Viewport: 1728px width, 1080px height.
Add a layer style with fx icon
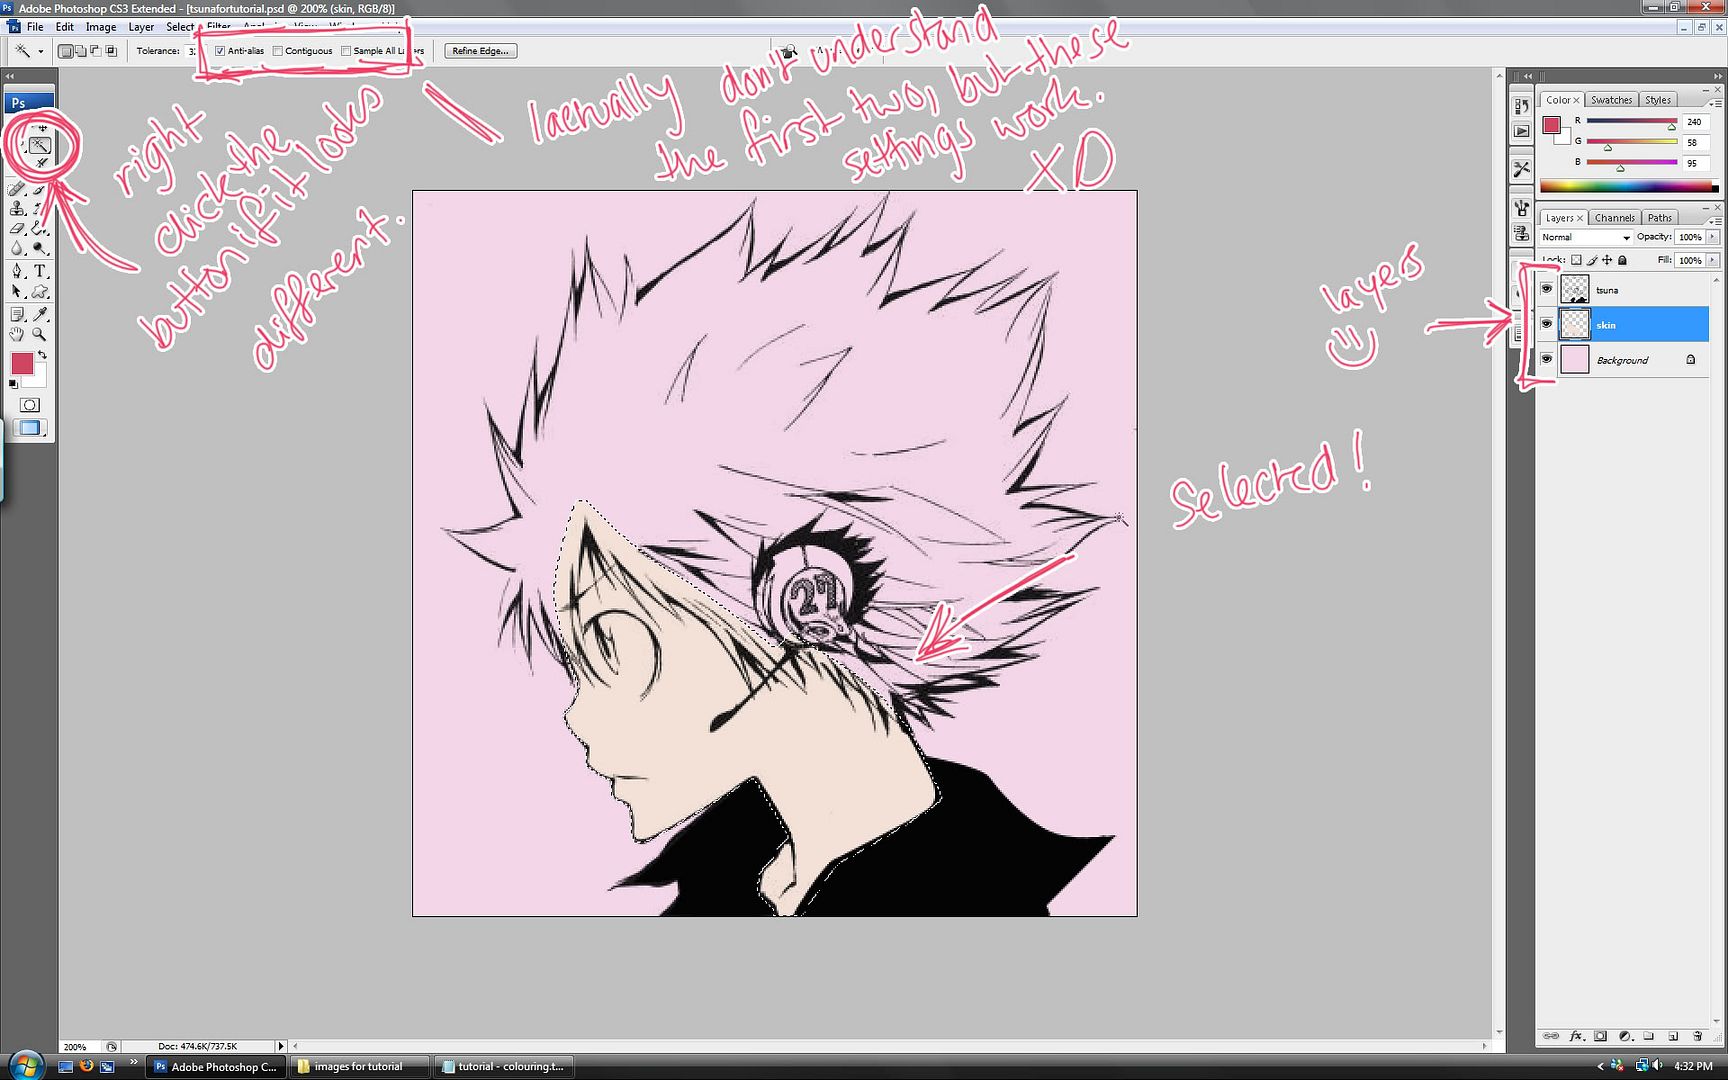1576,1036
